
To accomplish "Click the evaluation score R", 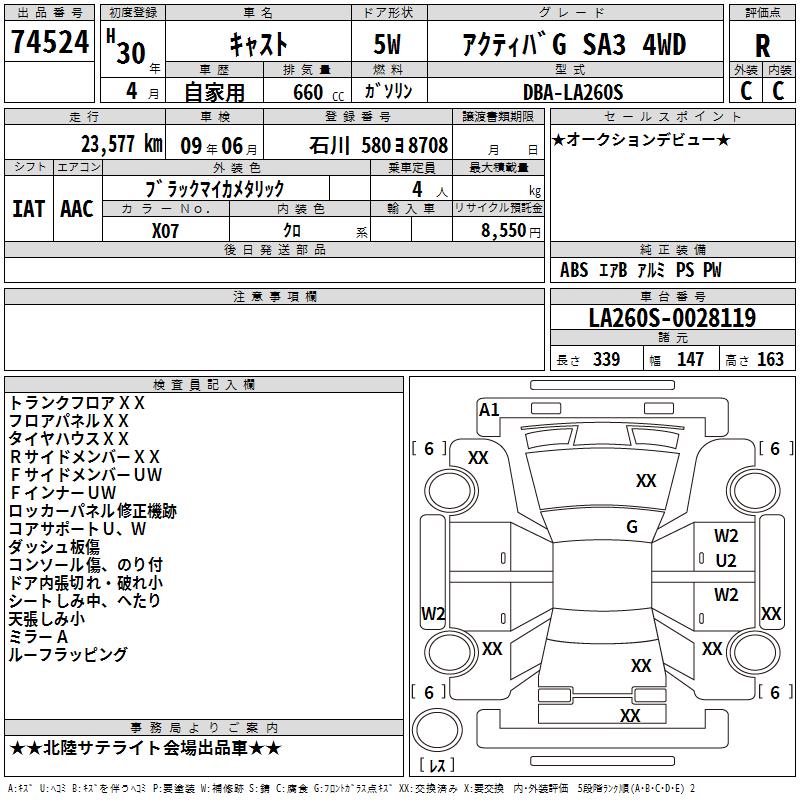I will pyautogui.click(x=762, y=46).
